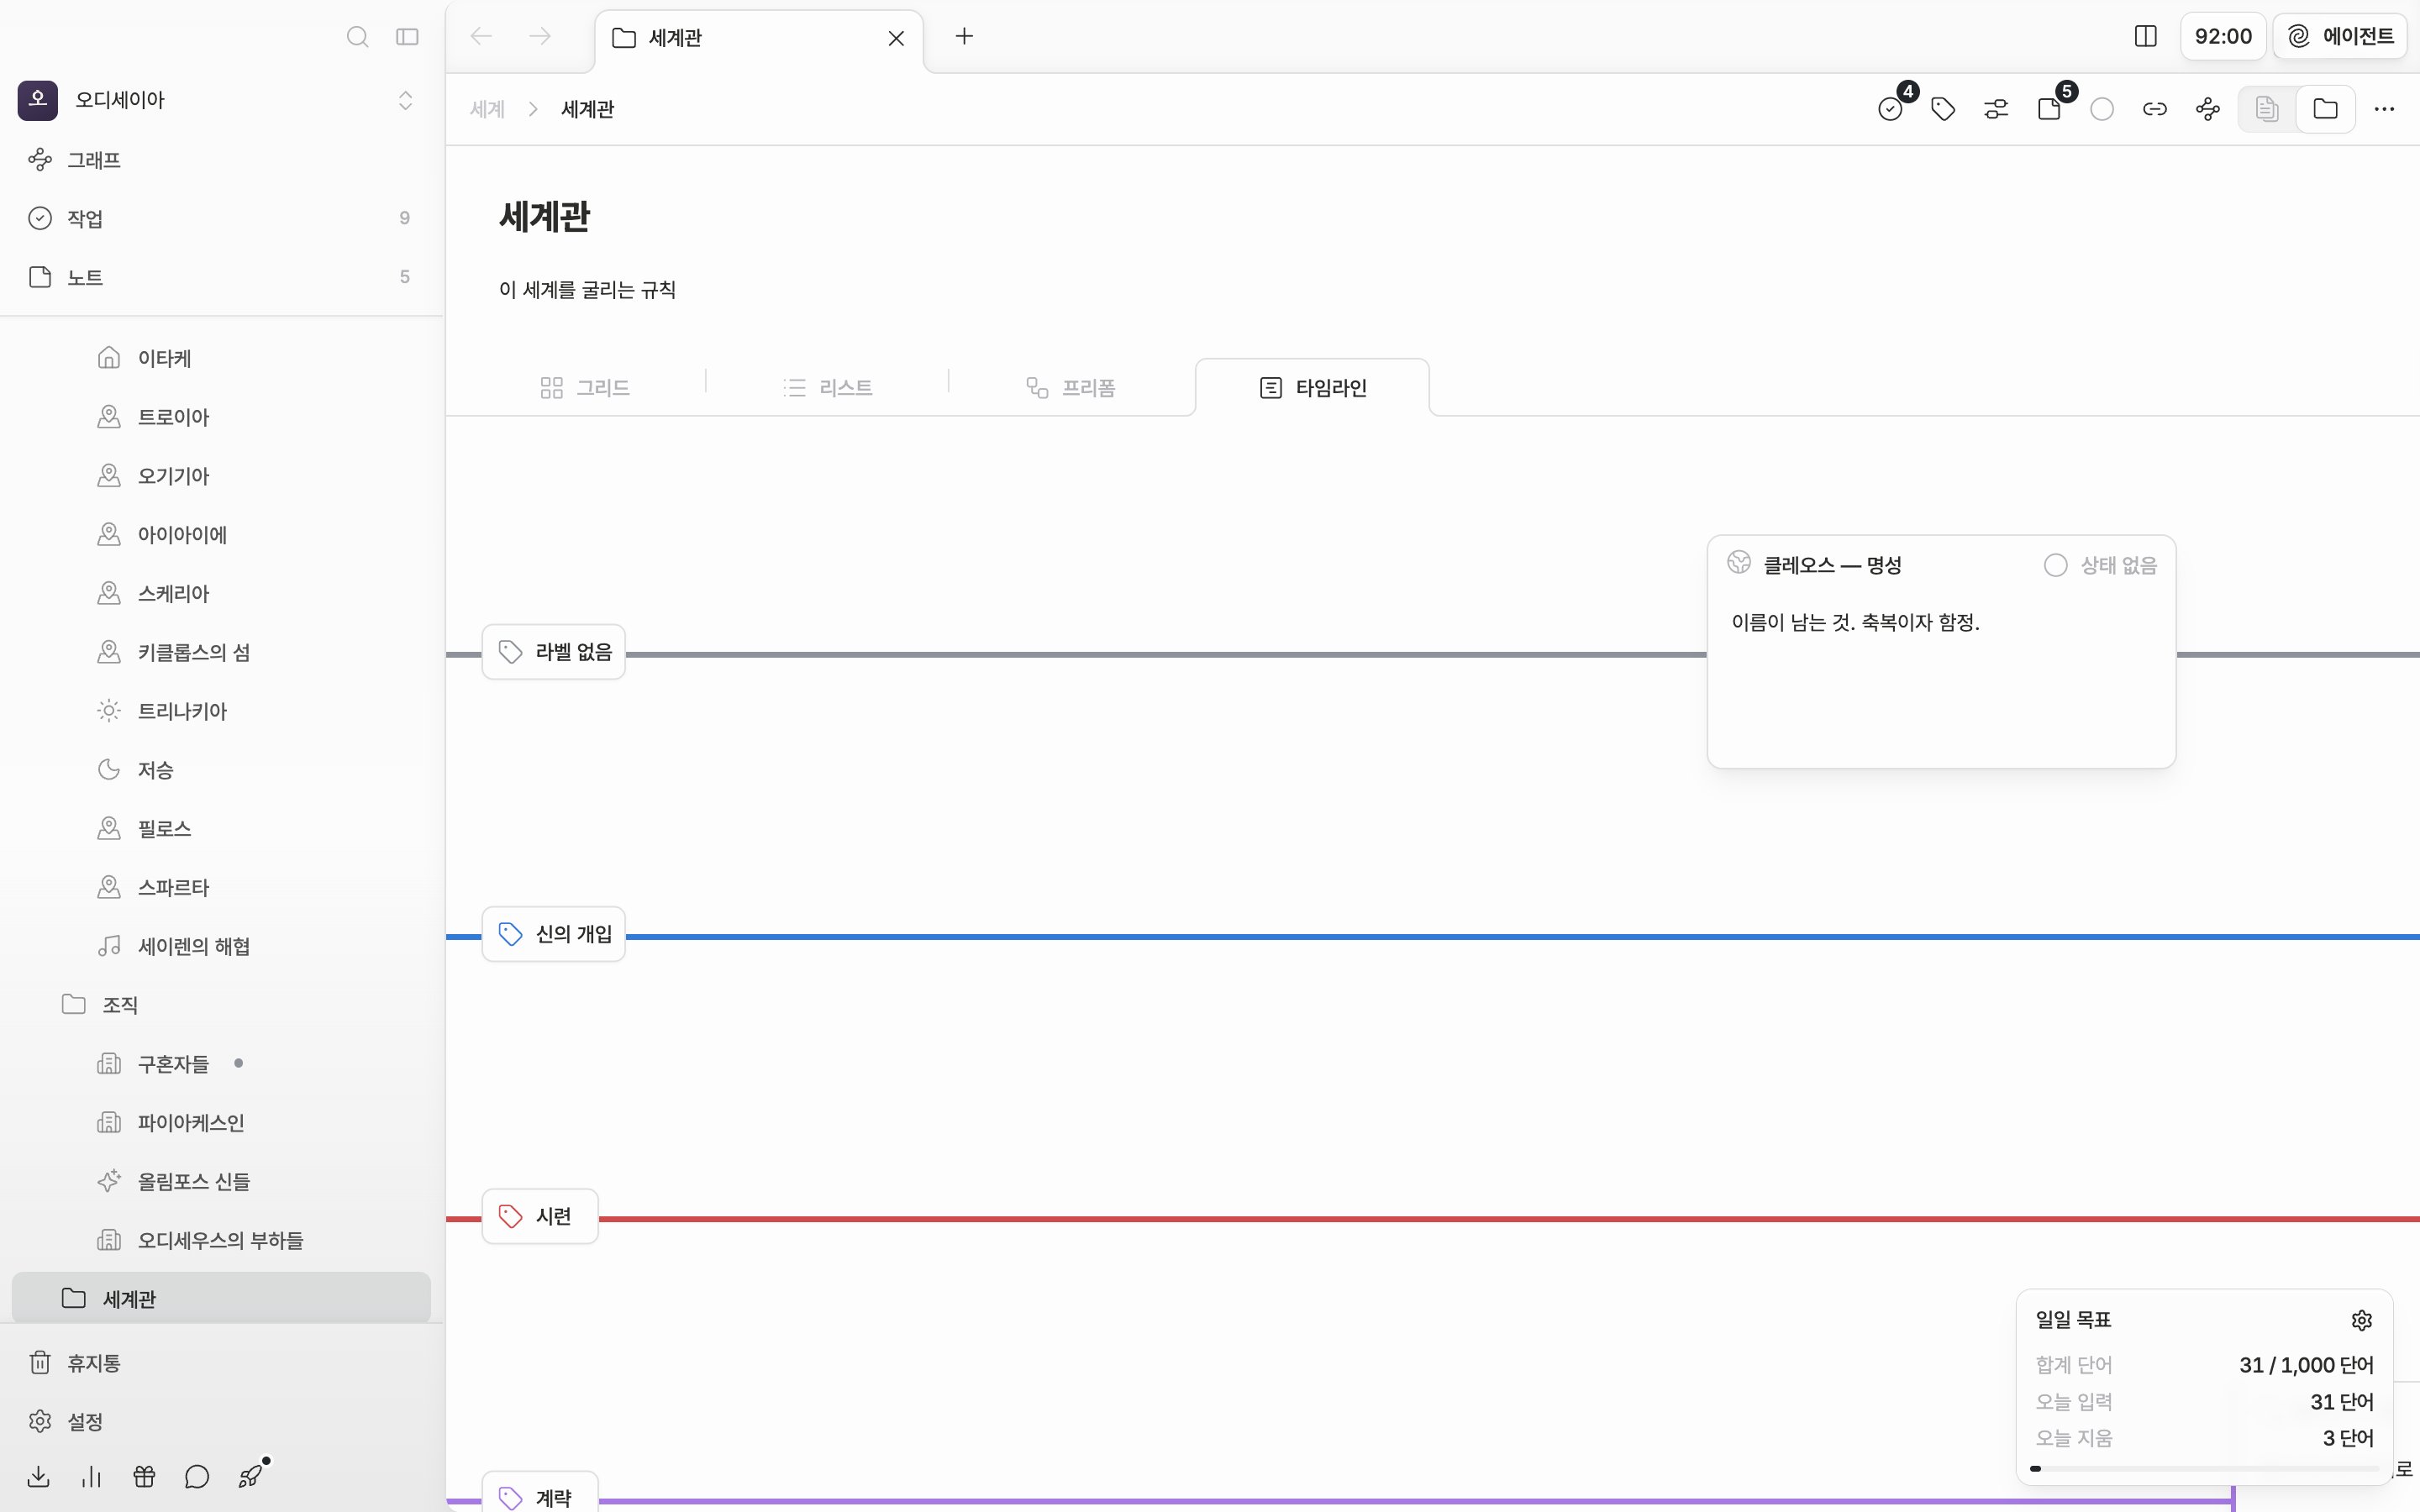The width and height of the screenshot is (2420, 1512).
Task: Go forward with the right arrow
Action: tap(540, 37)
